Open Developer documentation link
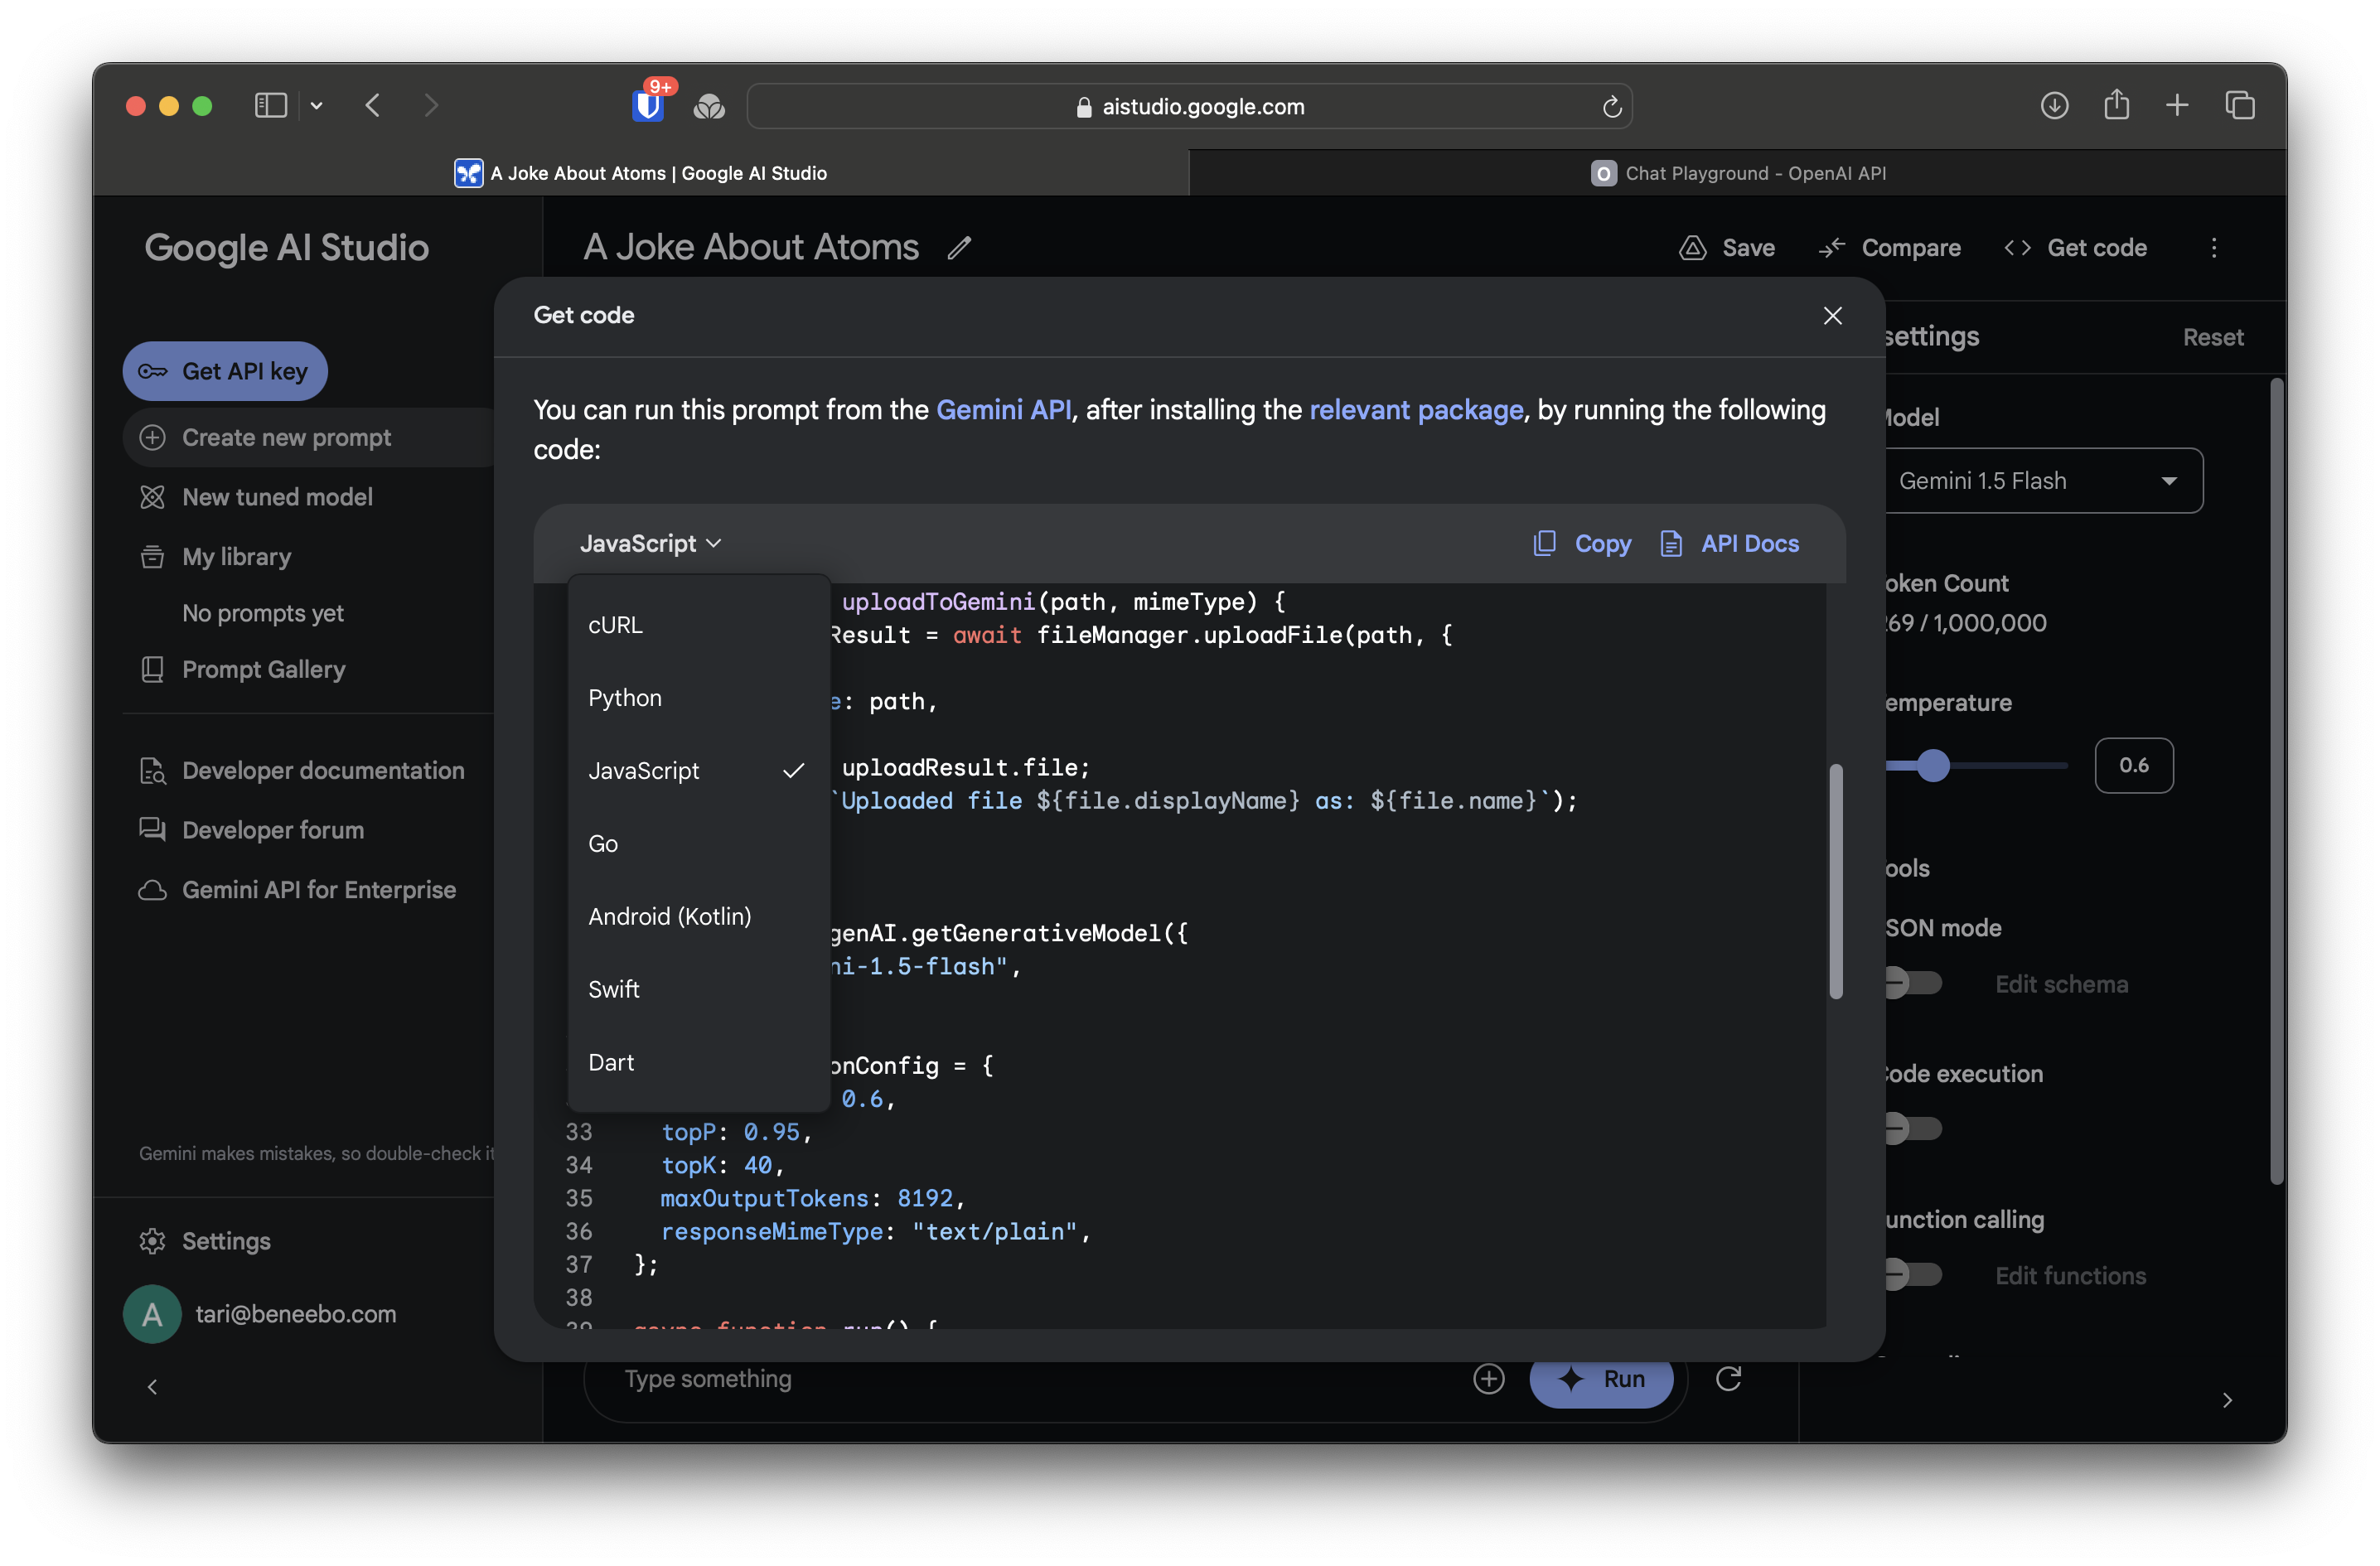Viewport: 2380px width, 1566px height. tap(302, 770)
